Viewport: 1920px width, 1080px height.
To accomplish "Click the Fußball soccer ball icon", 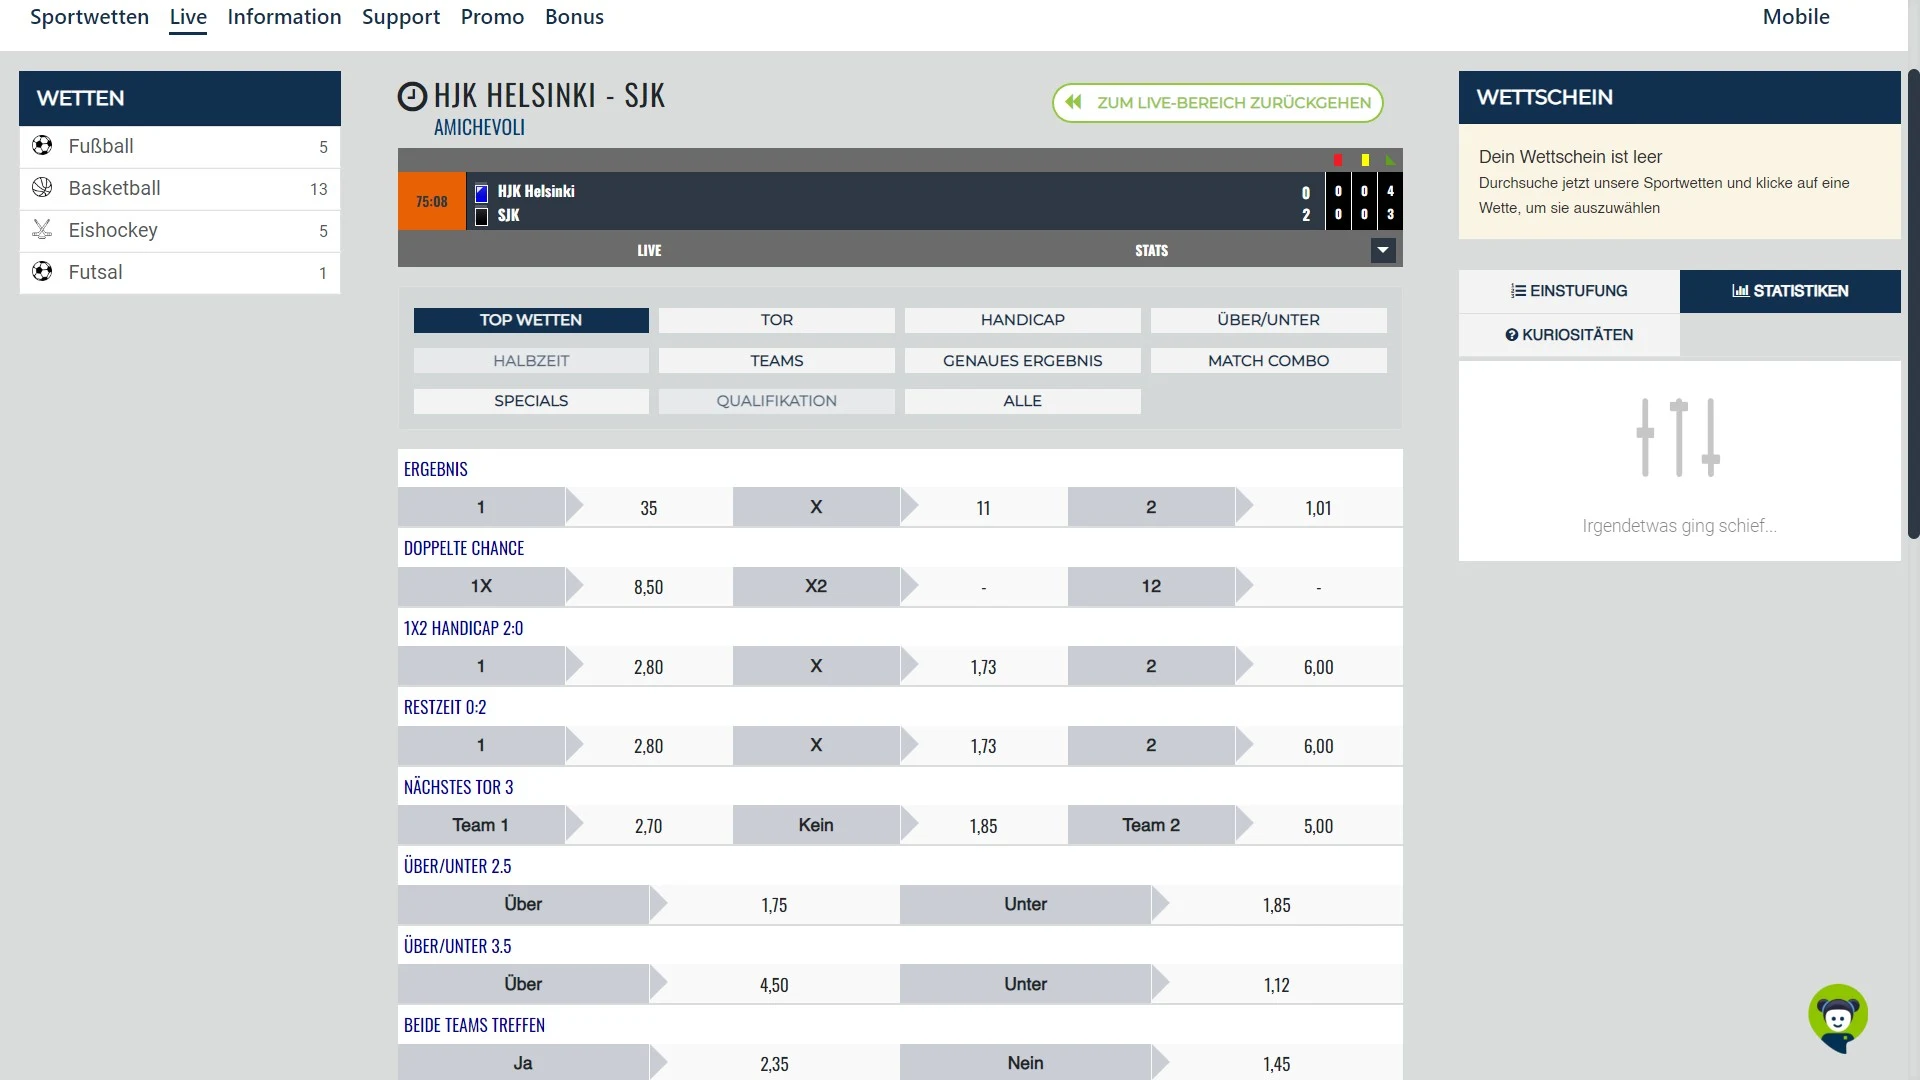I will coord(42,146).
